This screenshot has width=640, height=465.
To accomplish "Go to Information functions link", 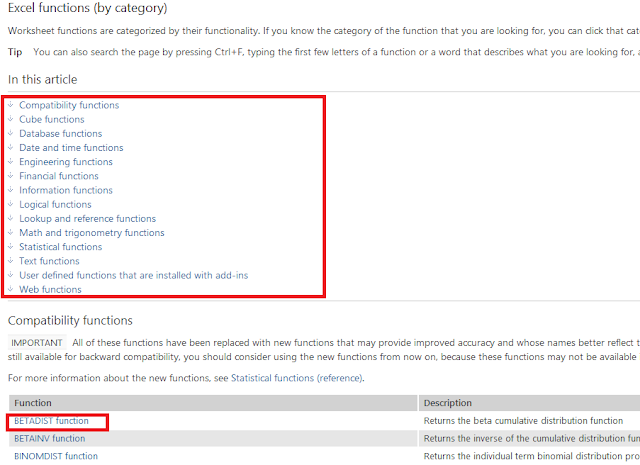I will tap(66, 190).
